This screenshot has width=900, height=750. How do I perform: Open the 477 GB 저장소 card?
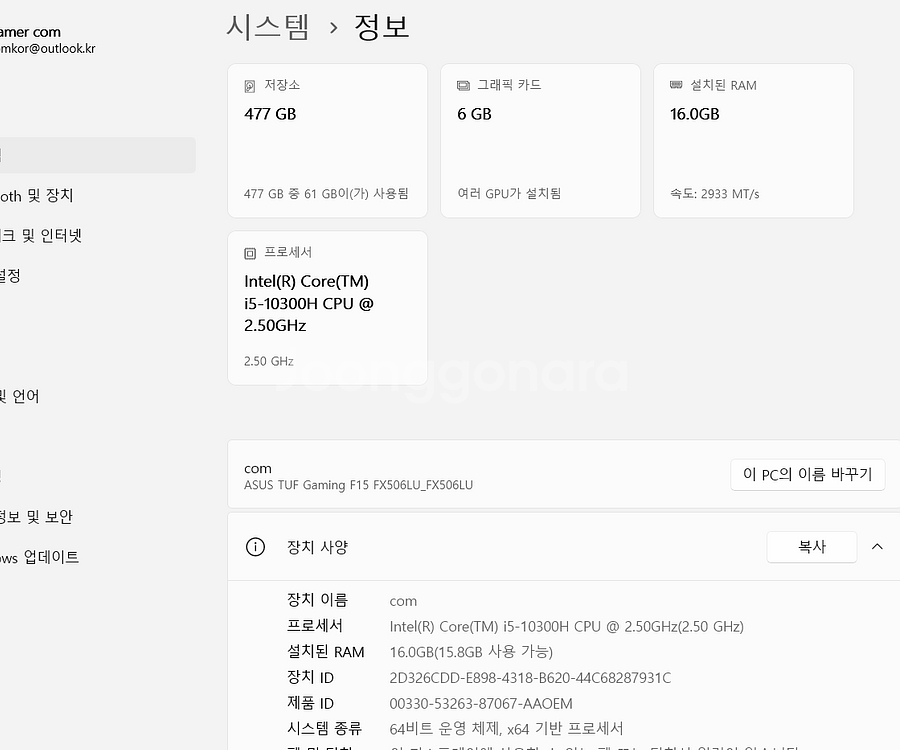pyautogui.click(x=328, y=140)
